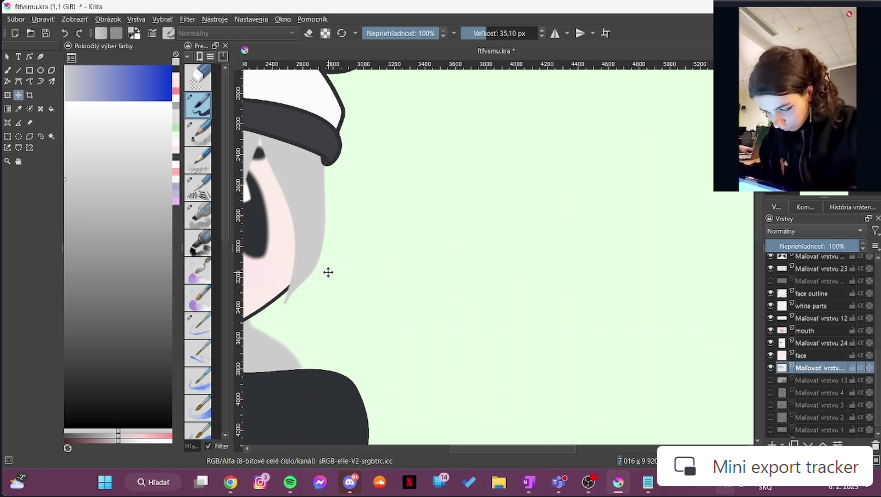Open the dropdown arrow beside horizontal mirror
Viewport: 881px width, 497px height.
566,33
